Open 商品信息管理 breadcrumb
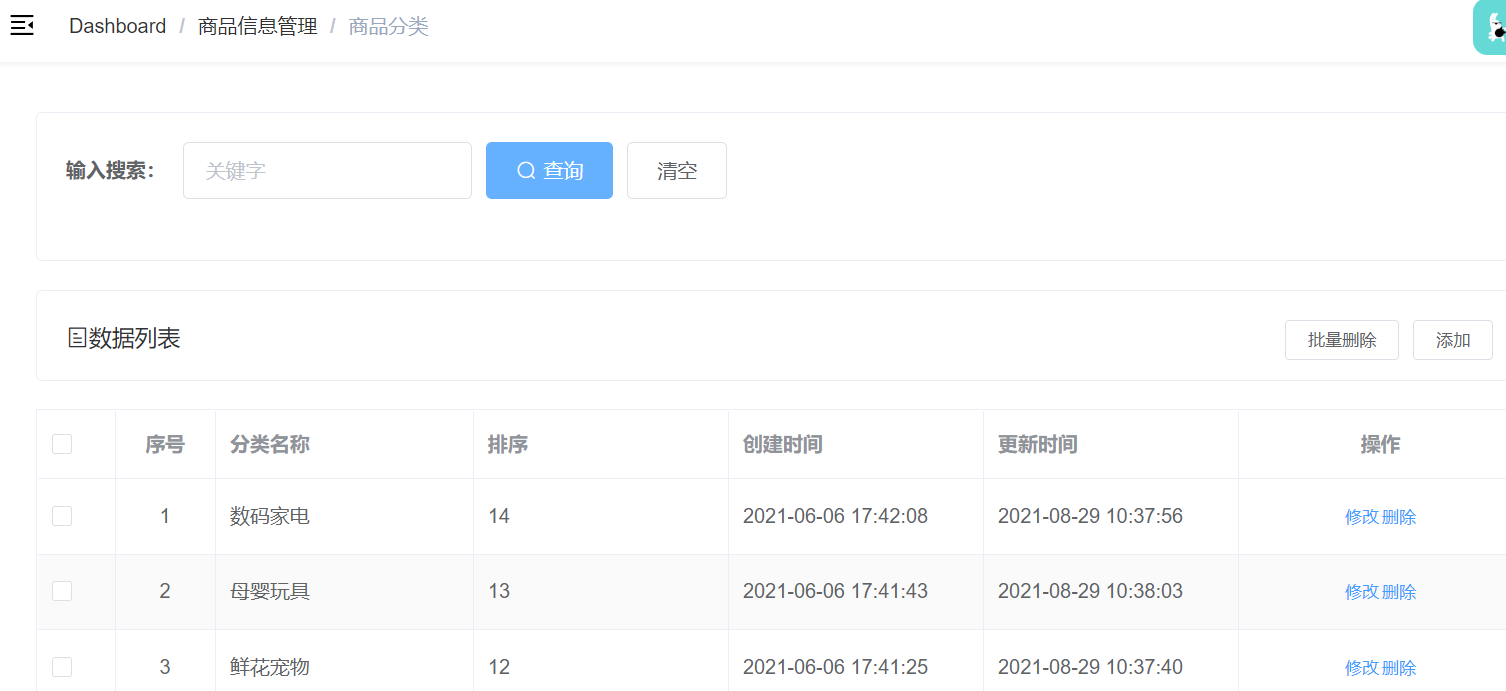This screenshot has height=691, width=1506. coord(257,26)
